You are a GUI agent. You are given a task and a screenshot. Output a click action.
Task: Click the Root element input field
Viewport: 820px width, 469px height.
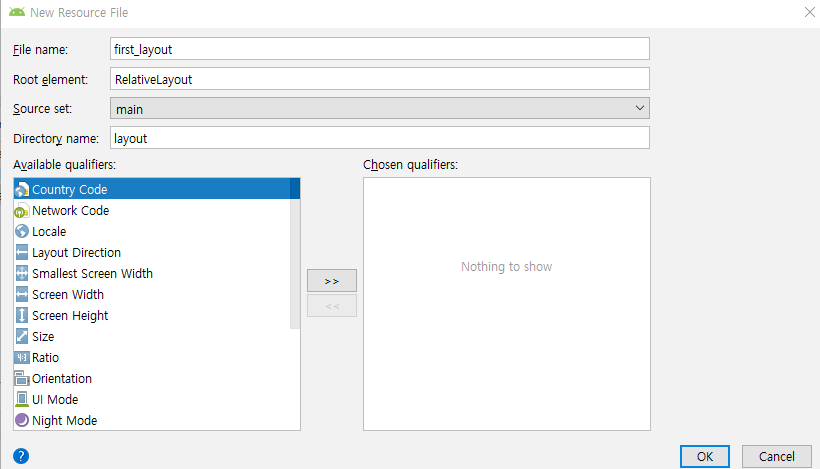point(380,79)
